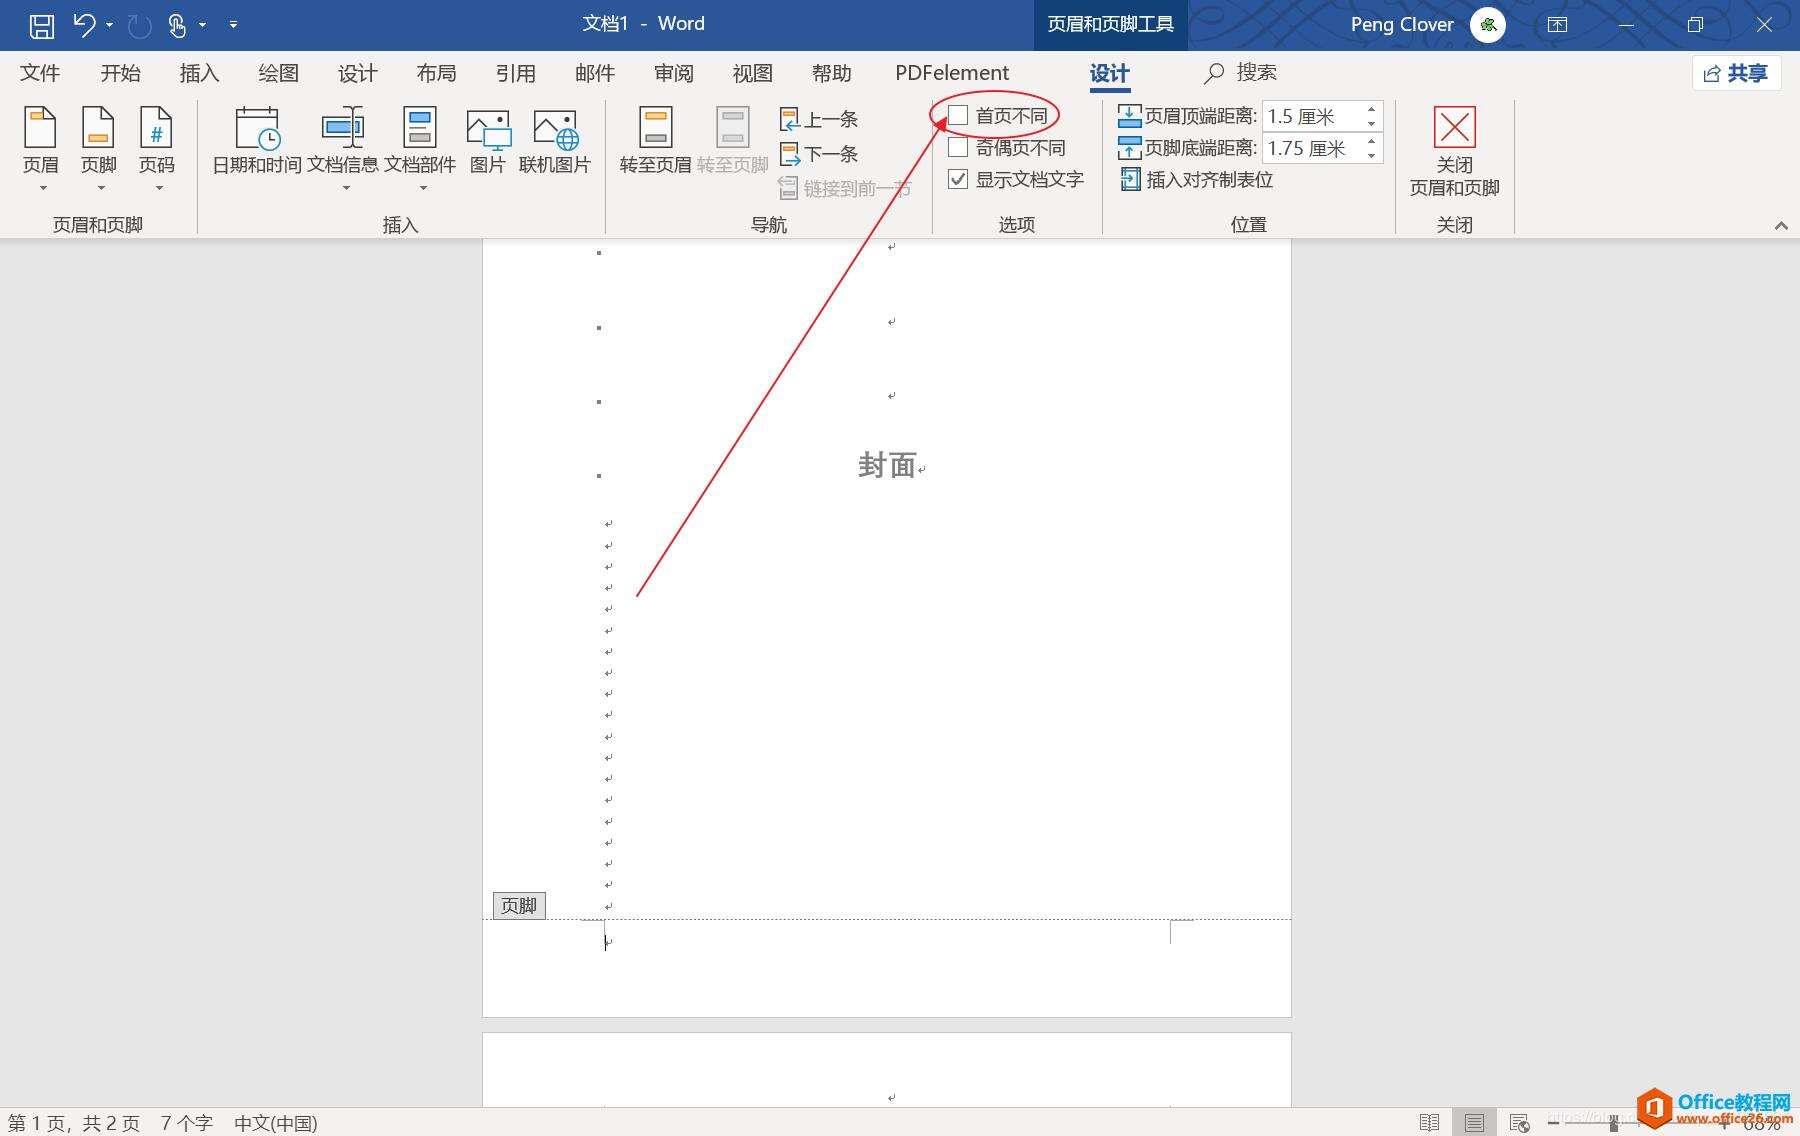Enable Different First Page (首页不同) checkbox
This screenshot has width=1800, height=1136.
click(x=958, y=116)
